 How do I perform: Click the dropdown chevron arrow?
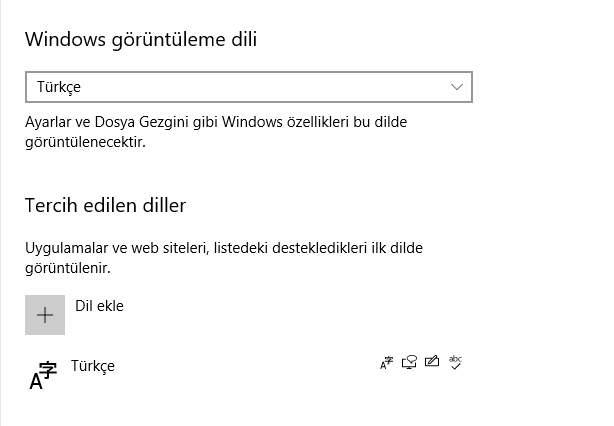(457, 87)
